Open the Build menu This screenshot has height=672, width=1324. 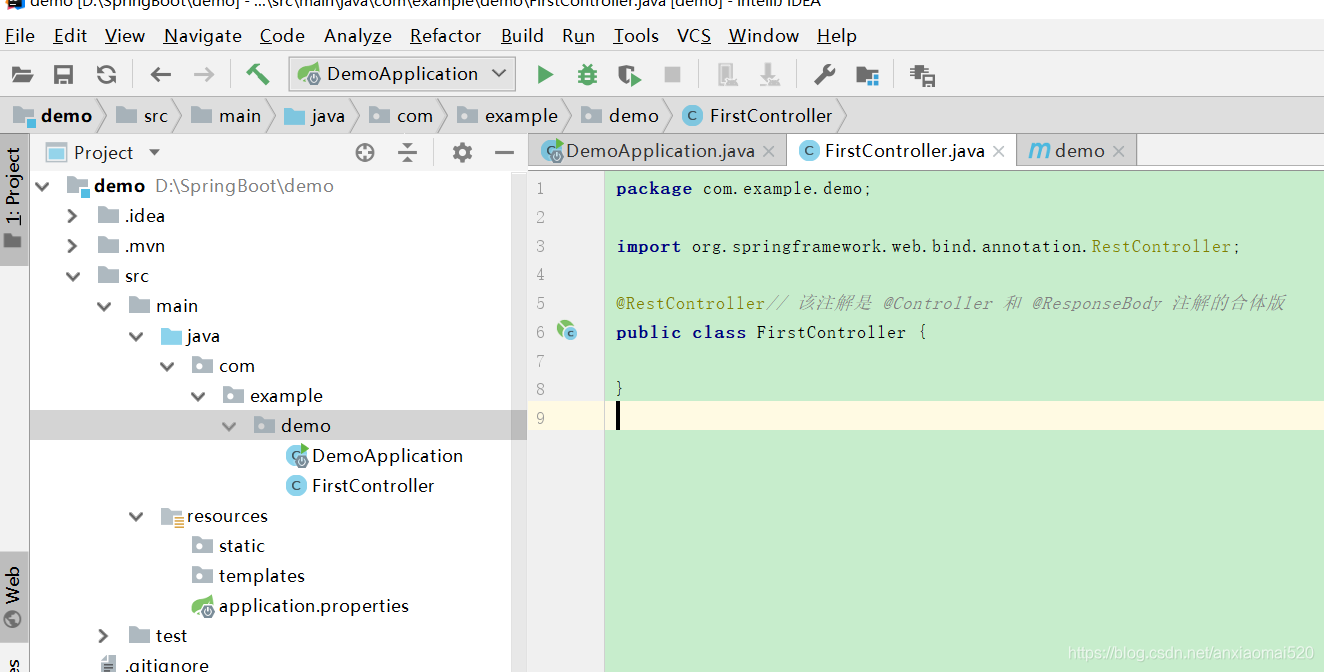(523, 36)
